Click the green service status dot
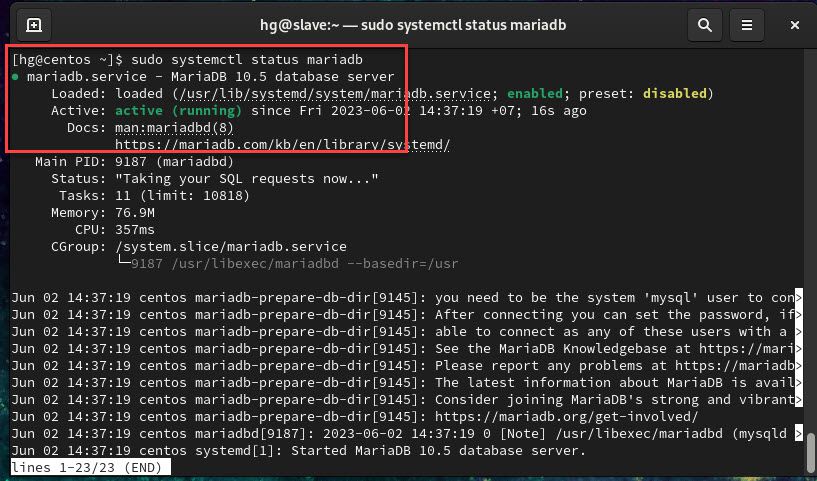Image resolution: width=817 pixels, height=481 pixels. [16, 77]
